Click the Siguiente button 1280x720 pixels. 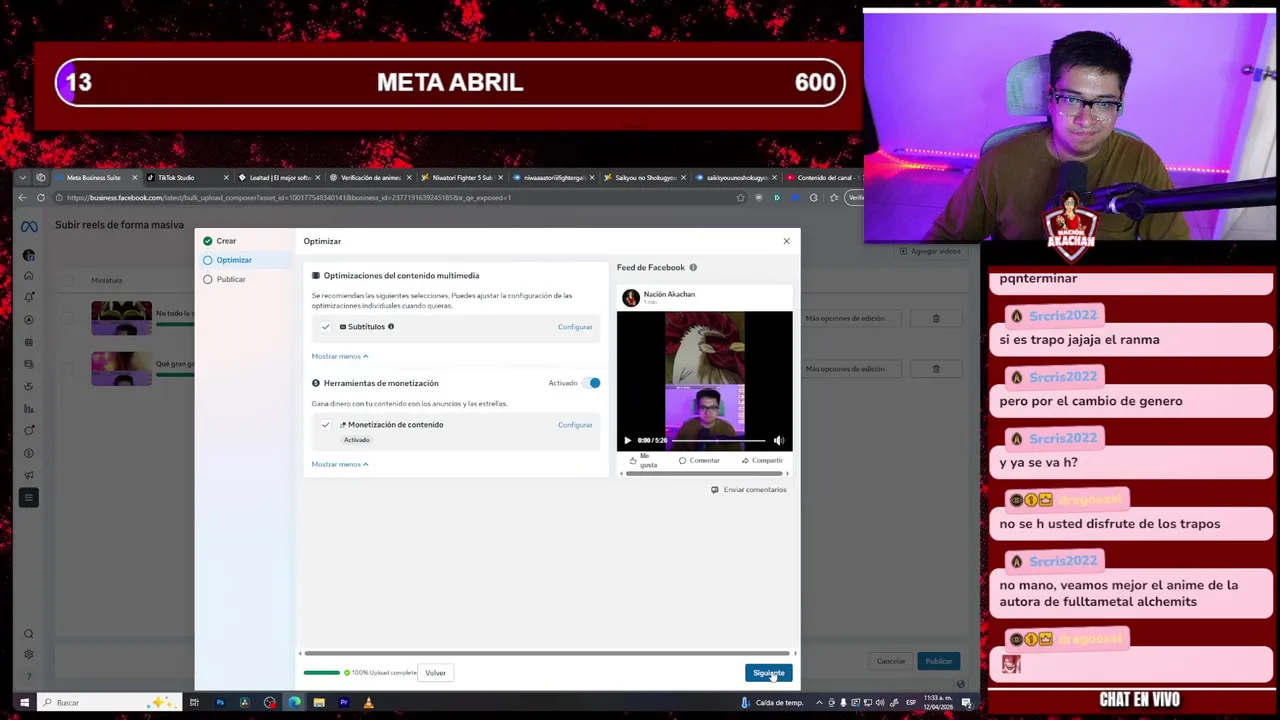[768, 673]
